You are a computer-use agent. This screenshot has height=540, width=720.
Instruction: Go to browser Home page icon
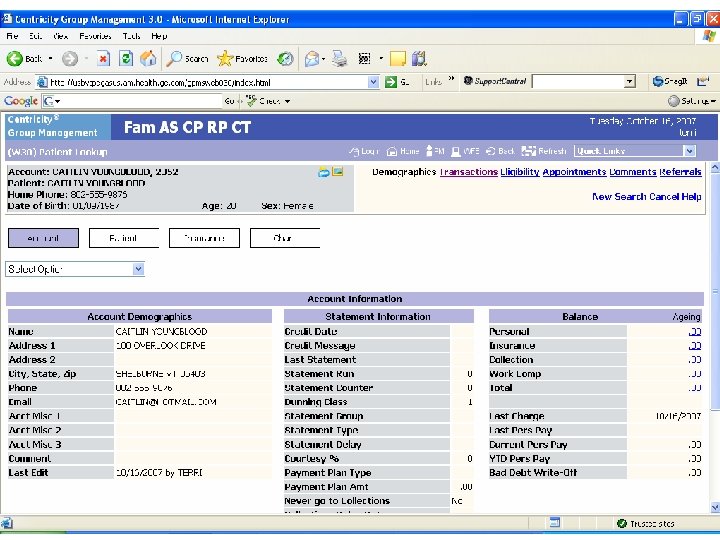point(148,59)
